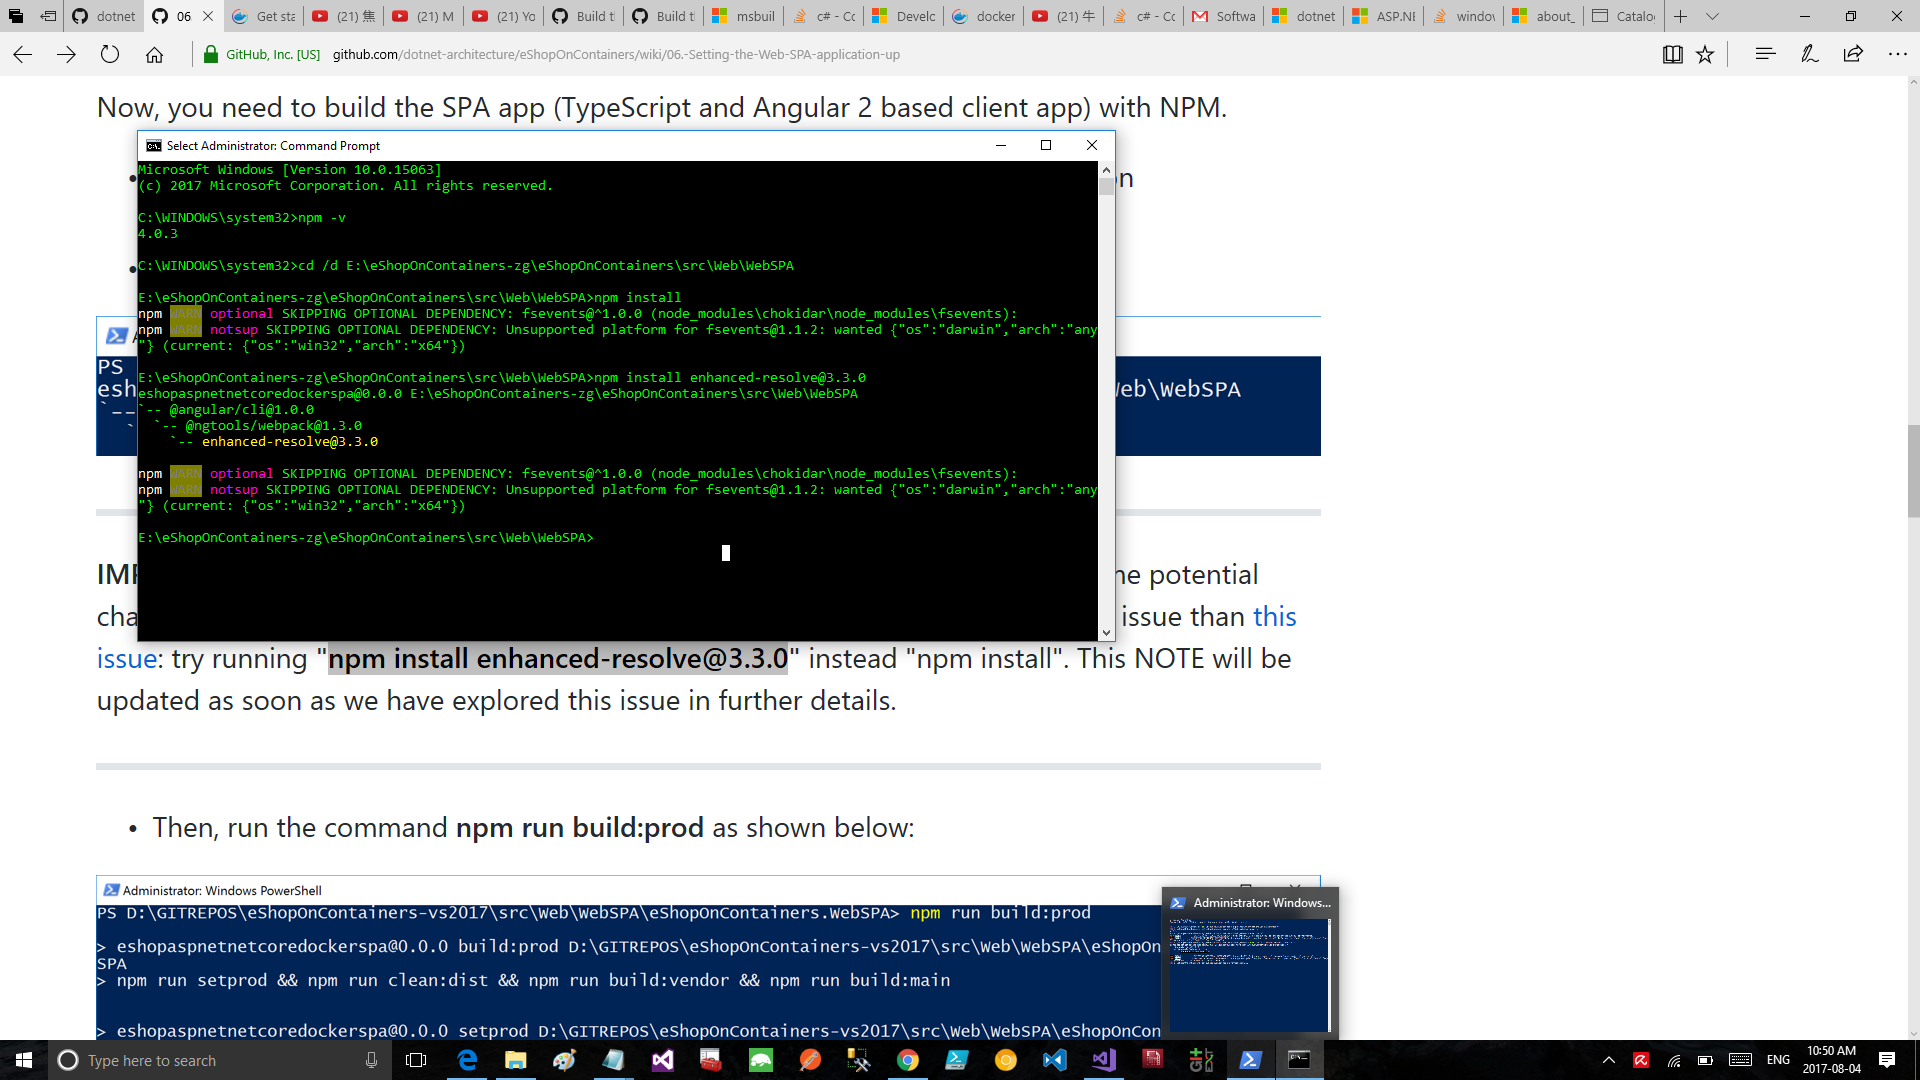Toggle favorite star for this page
Screen dimensions: 1920x1080
click(1707, 54)
